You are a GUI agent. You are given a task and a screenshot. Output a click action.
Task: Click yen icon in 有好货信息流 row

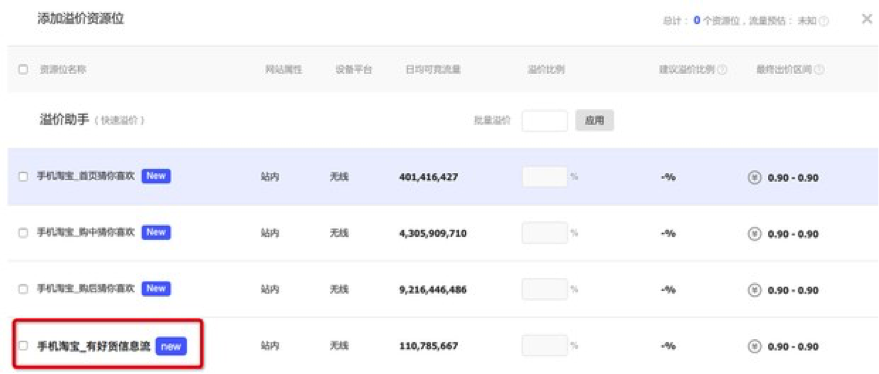pyautogui.click(x=755, y=346)
